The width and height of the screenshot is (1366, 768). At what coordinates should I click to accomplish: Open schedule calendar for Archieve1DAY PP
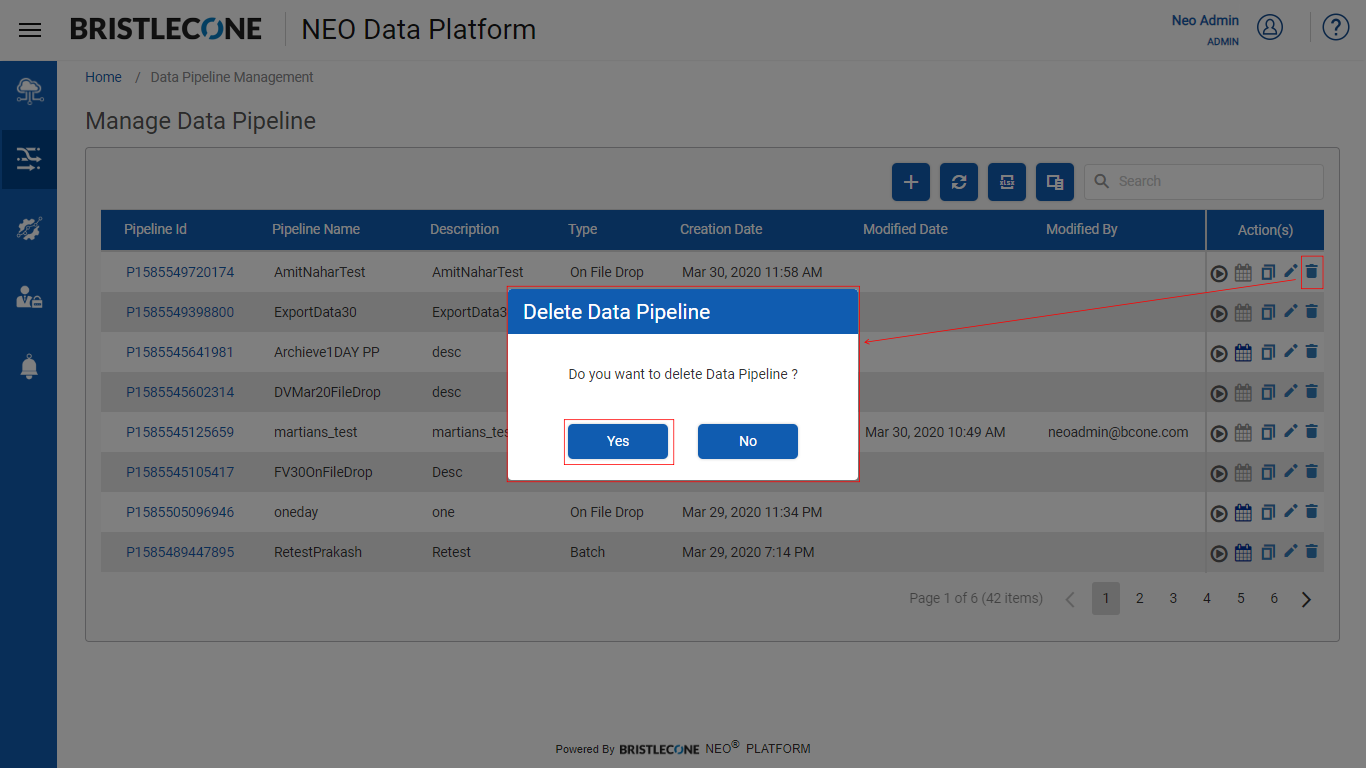click(1243, 352)
